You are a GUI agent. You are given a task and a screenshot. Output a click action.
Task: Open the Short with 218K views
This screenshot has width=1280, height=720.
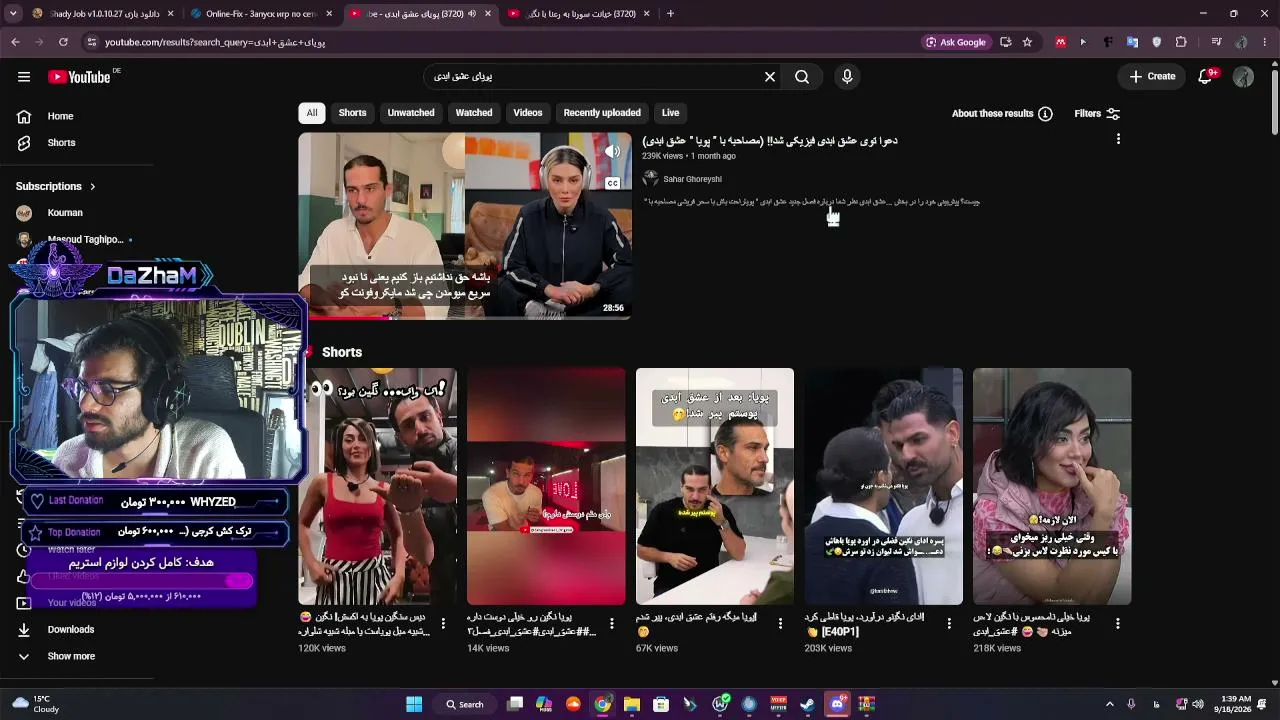[1052, 487]
